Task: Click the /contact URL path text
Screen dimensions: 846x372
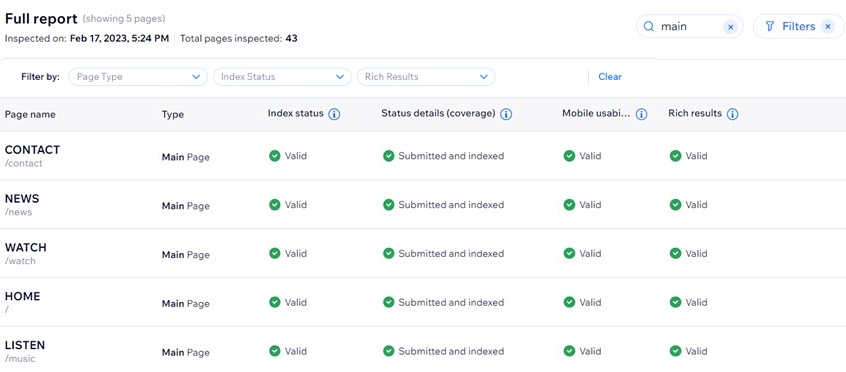Action: [24, 163]
